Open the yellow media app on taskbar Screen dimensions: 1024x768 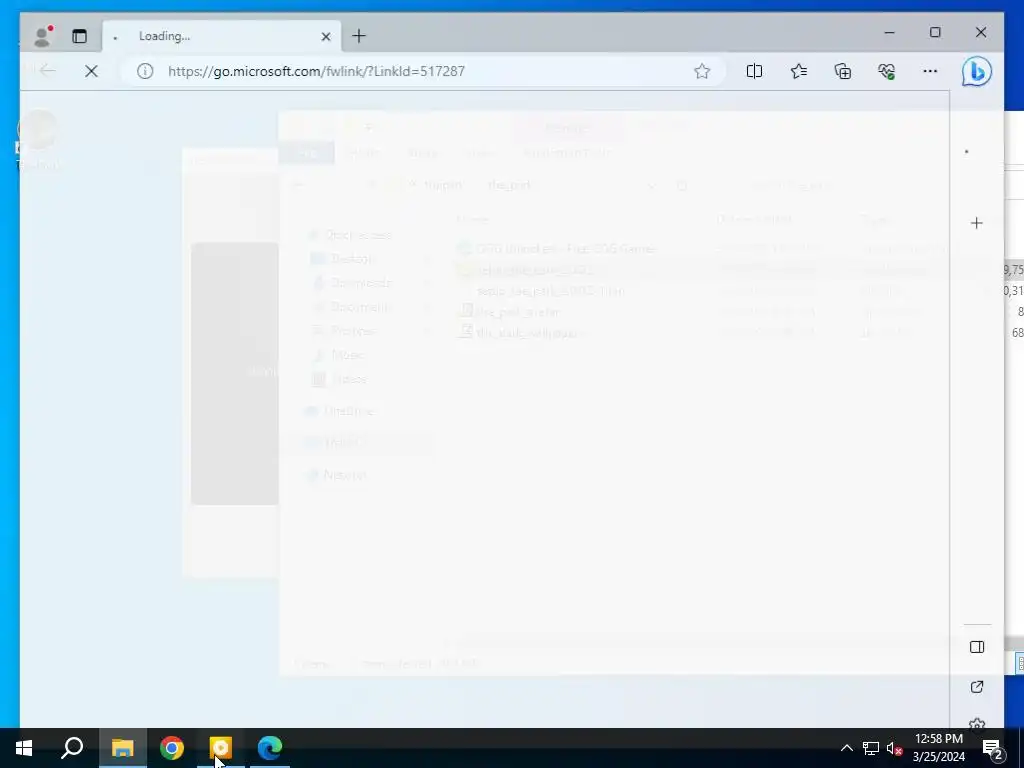(x=221, y=748)
